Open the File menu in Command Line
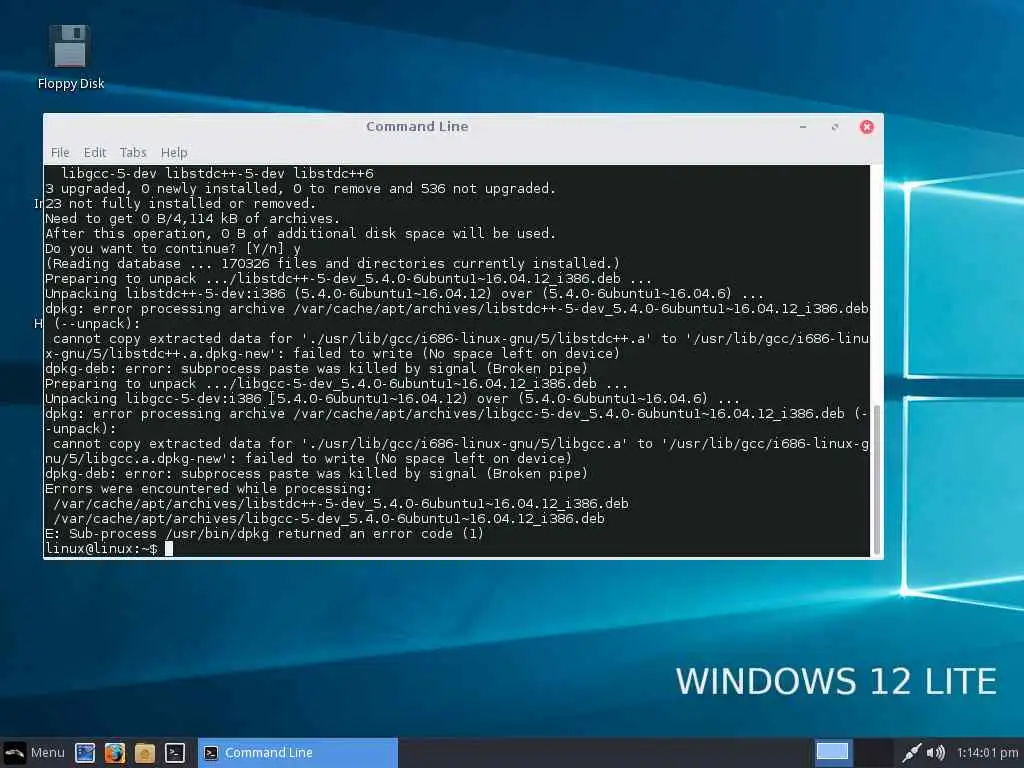 click(60, 152)
